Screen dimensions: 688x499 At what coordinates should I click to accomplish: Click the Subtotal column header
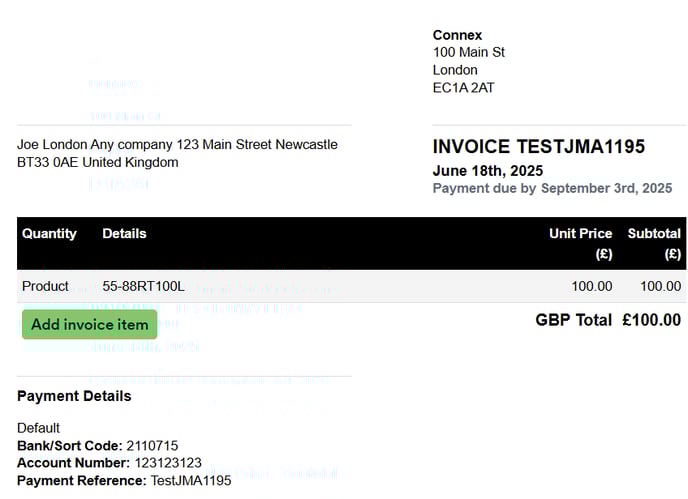click(654, 244)
